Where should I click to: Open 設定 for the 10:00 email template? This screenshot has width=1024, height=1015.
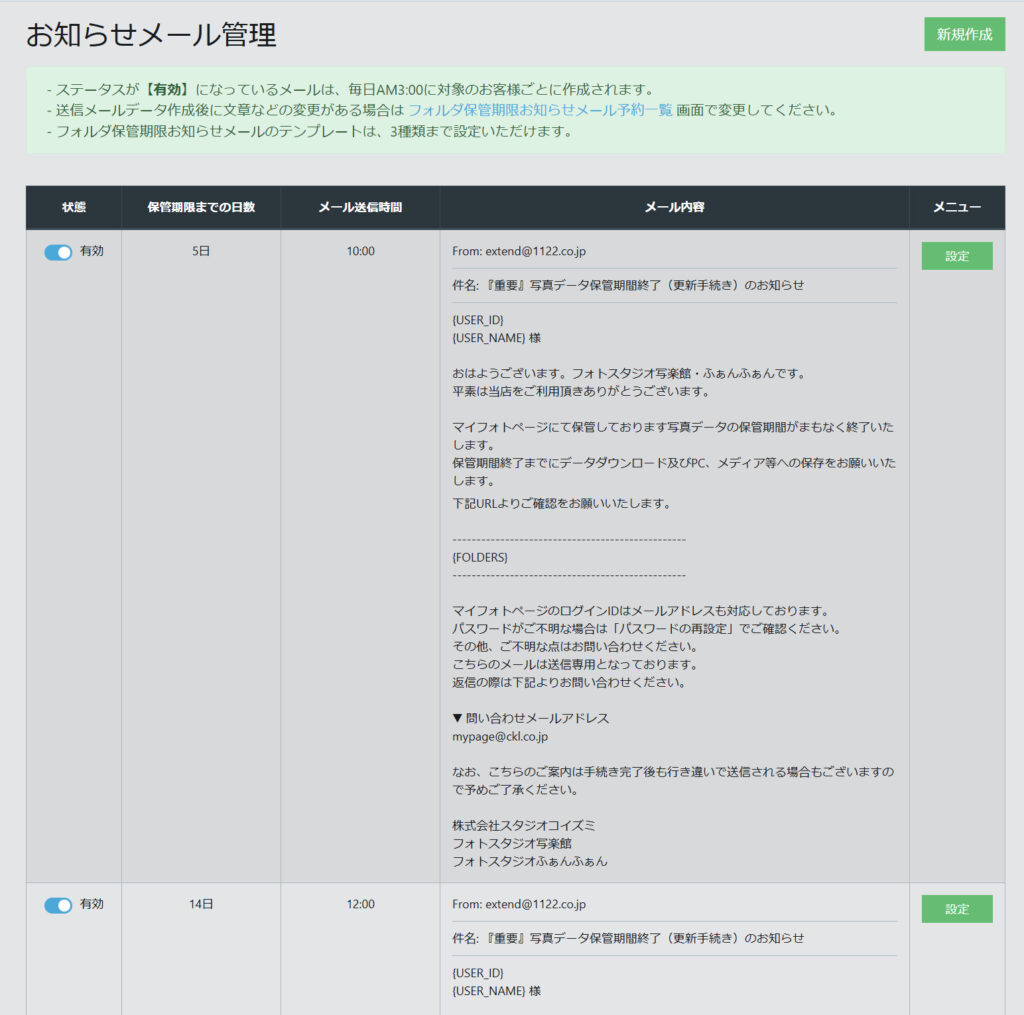pos(956,256)
